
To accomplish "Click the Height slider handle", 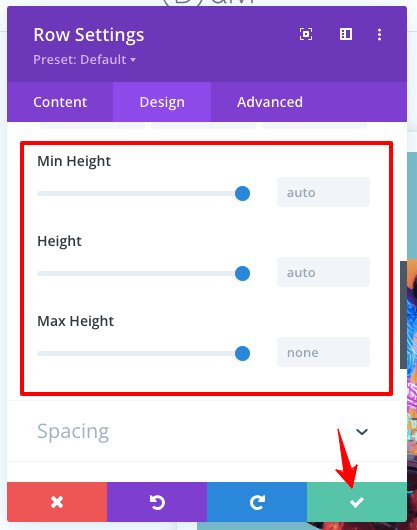I will click(242, 273).
